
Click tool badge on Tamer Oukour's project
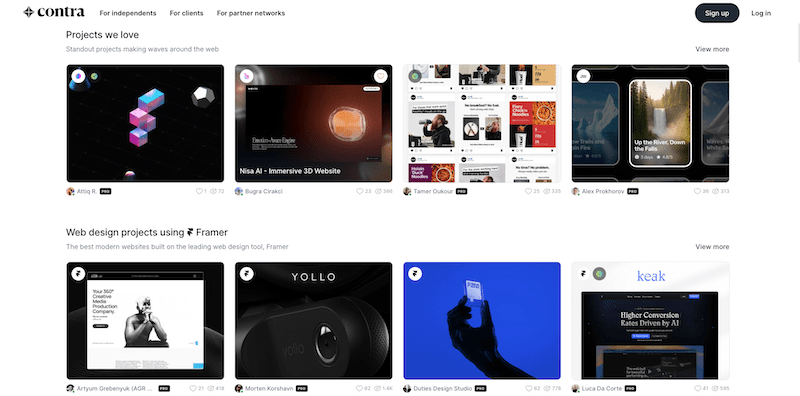pyautogui.click(x=415, y=77)
